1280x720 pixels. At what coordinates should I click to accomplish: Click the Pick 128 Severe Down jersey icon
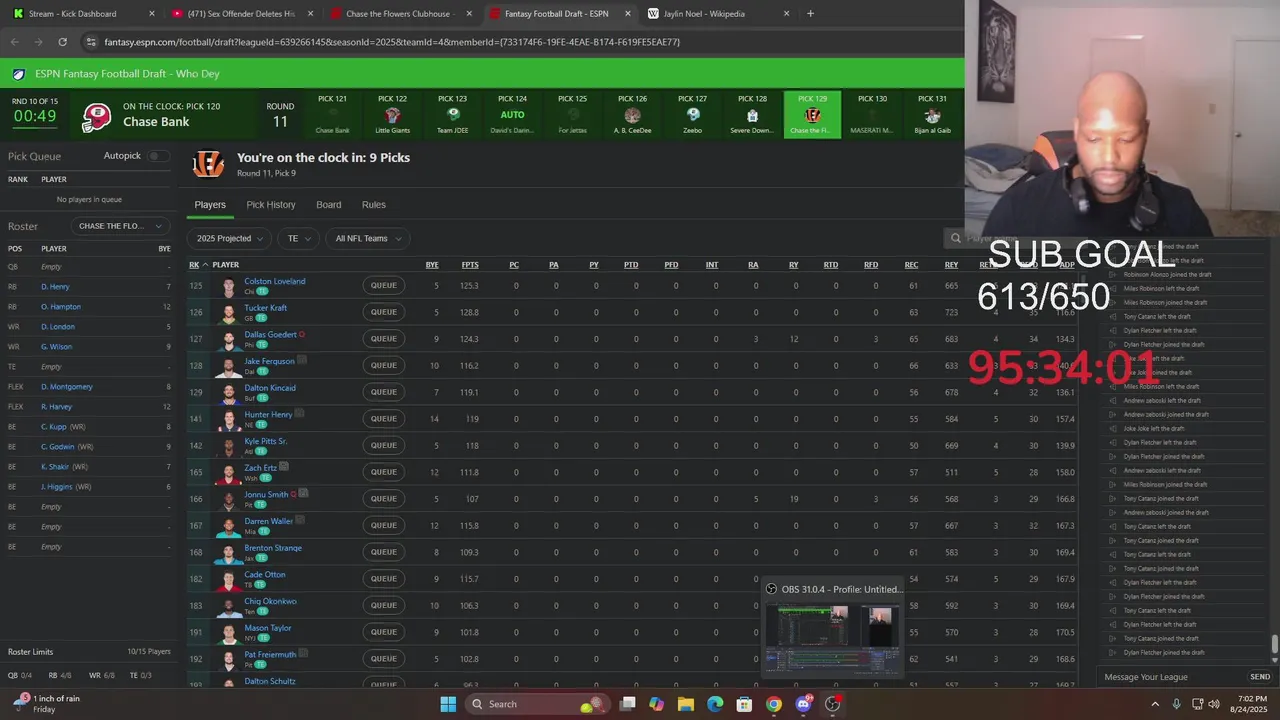click(x=752, y=115)
